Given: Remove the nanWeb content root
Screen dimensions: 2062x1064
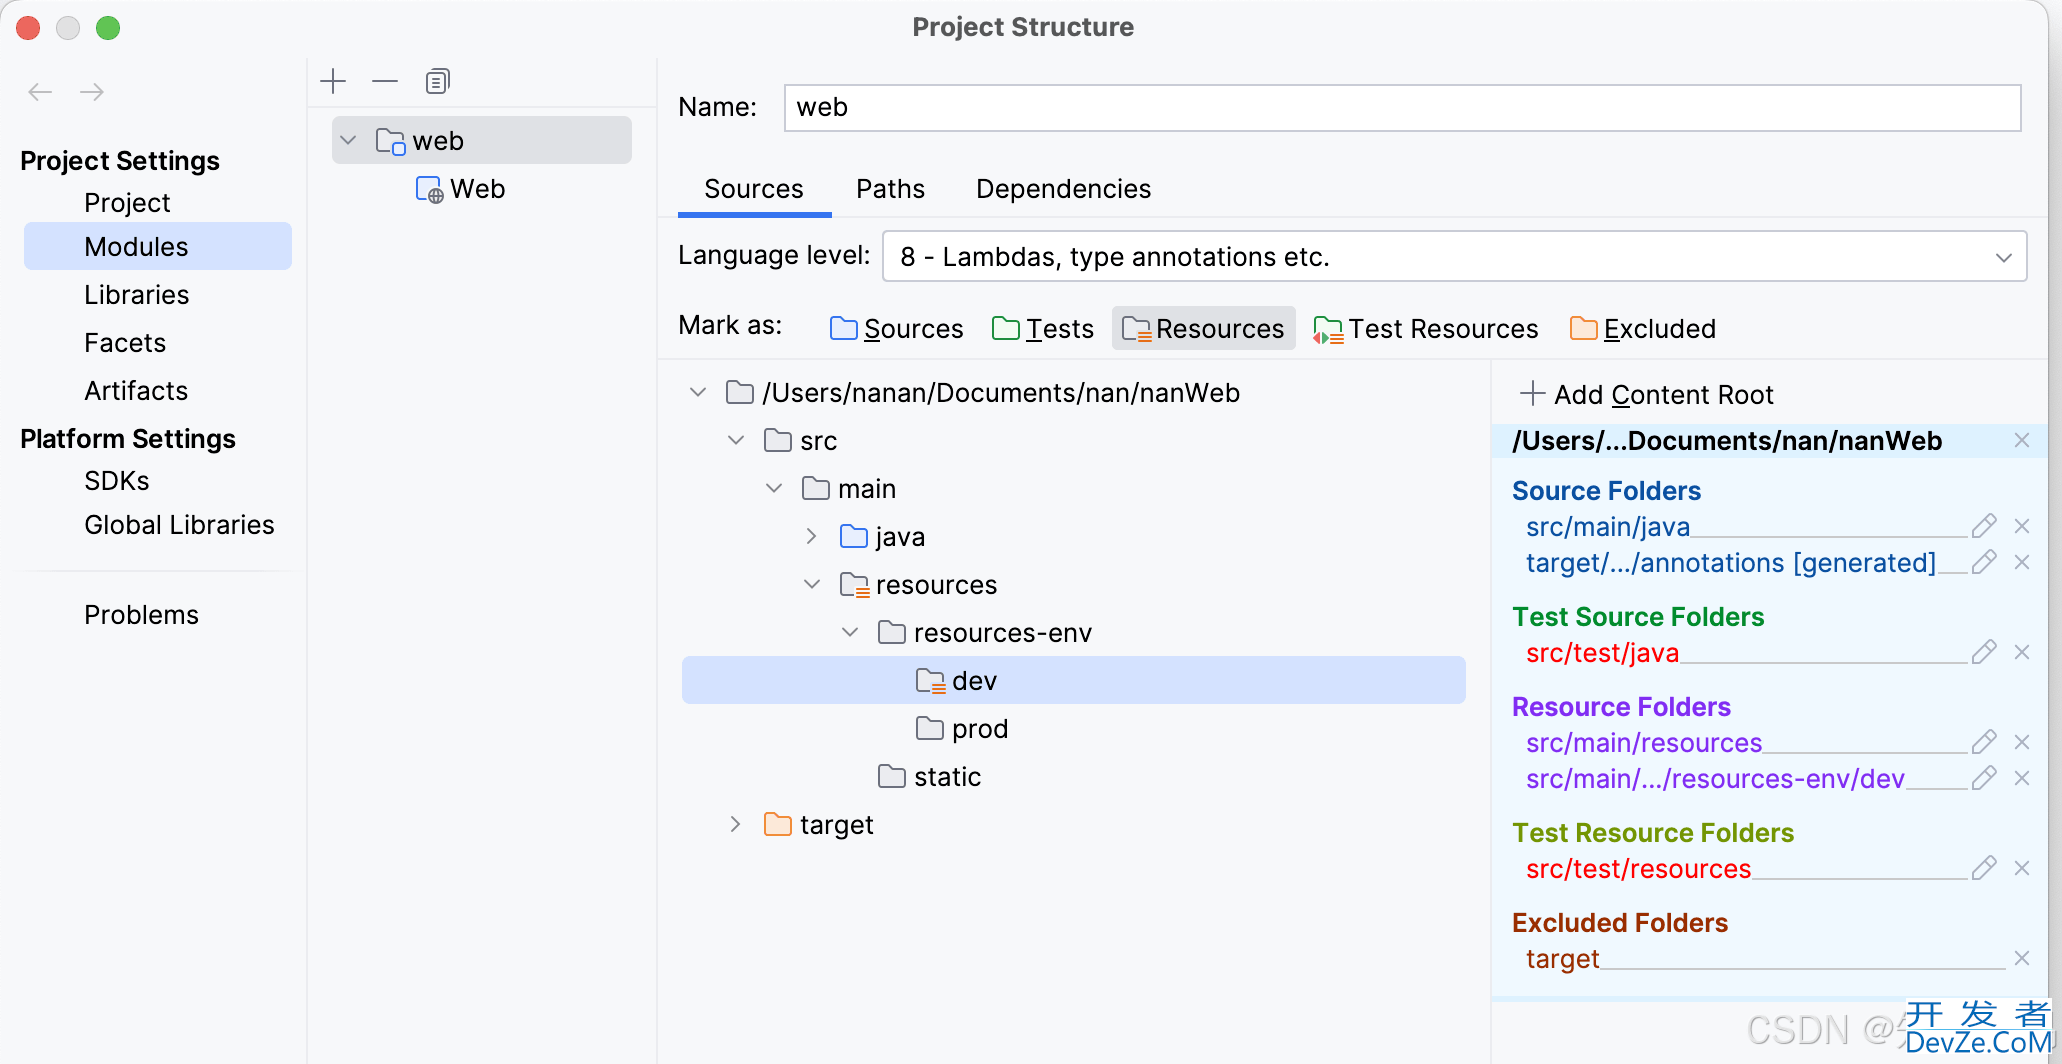Looking at the screenshot, I should pyautogui.click(x=2022, y=440).
